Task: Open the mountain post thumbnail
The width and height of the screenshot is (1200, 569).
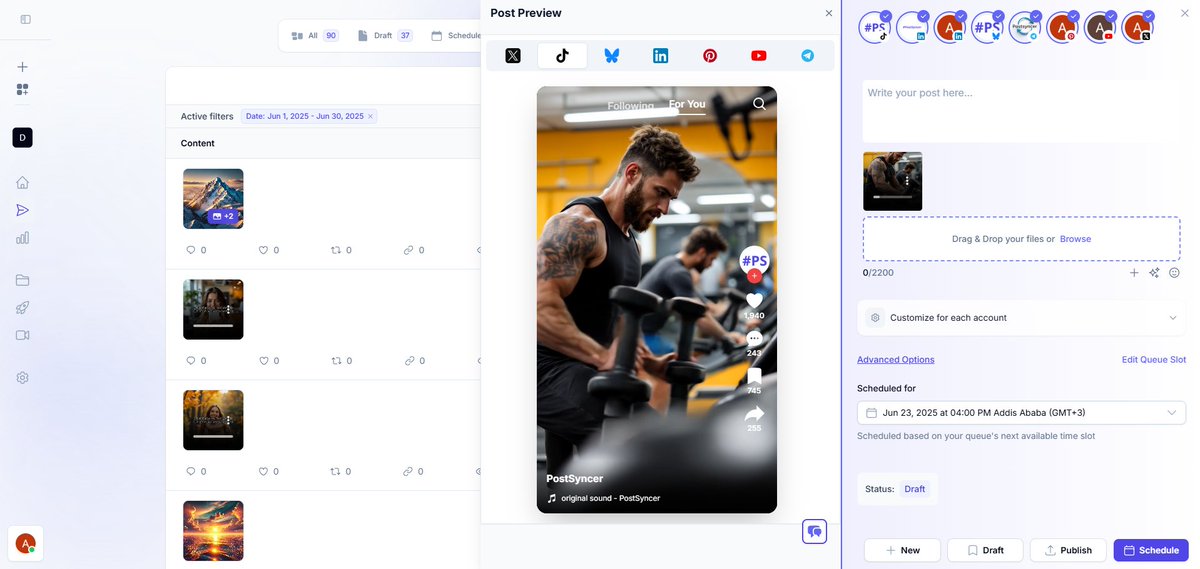Action: point(213,198)
